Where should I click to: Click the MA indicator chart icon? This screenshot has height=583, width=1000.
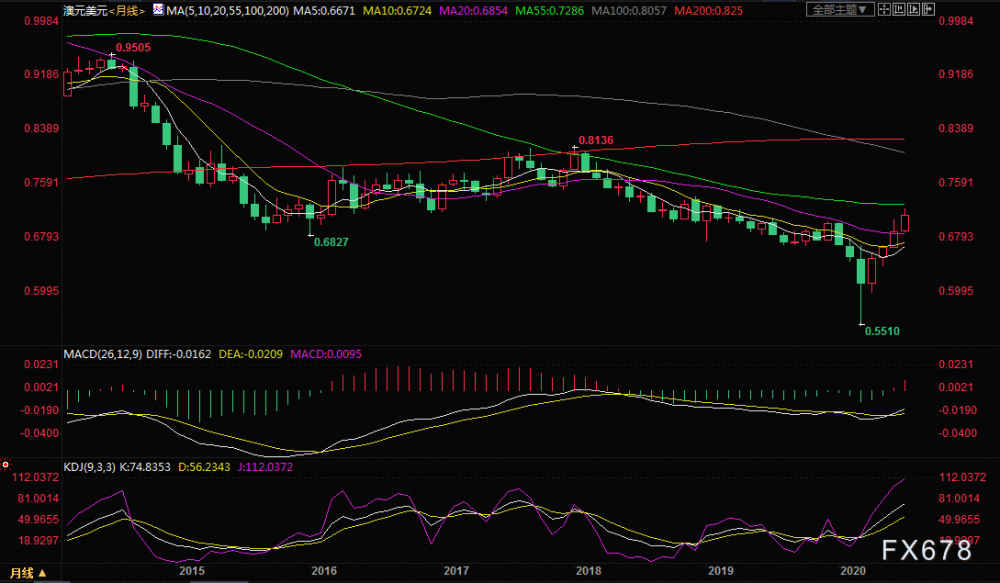pyautogui.click(x=158, y=10)
